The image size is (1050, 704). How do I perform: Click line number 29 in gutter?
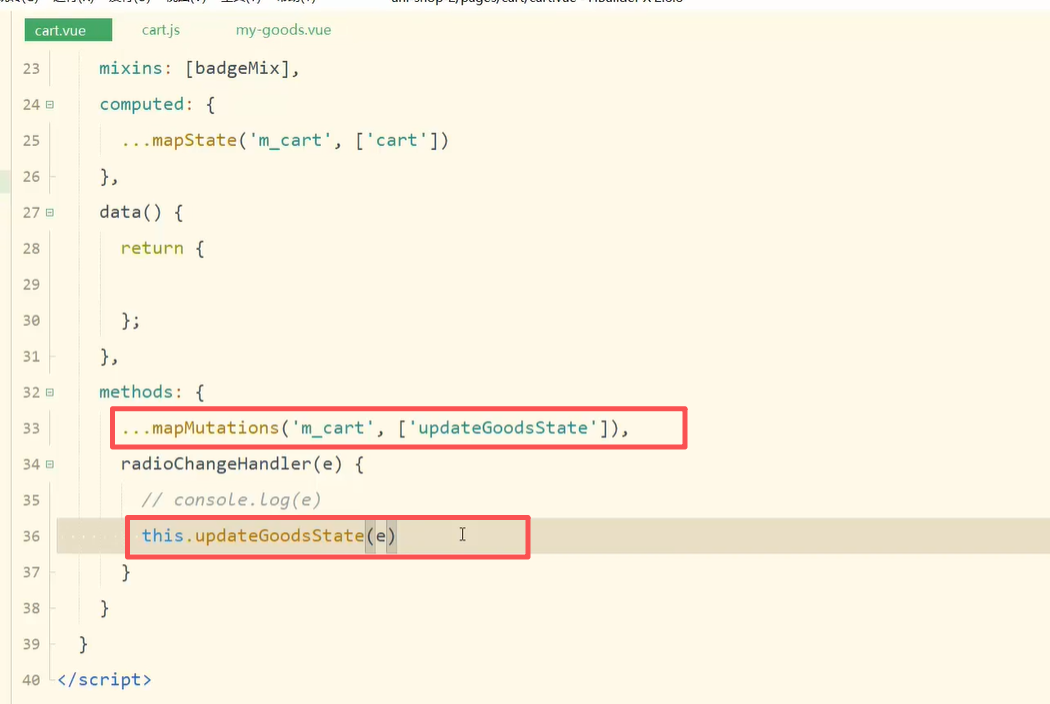coord(31,285)
